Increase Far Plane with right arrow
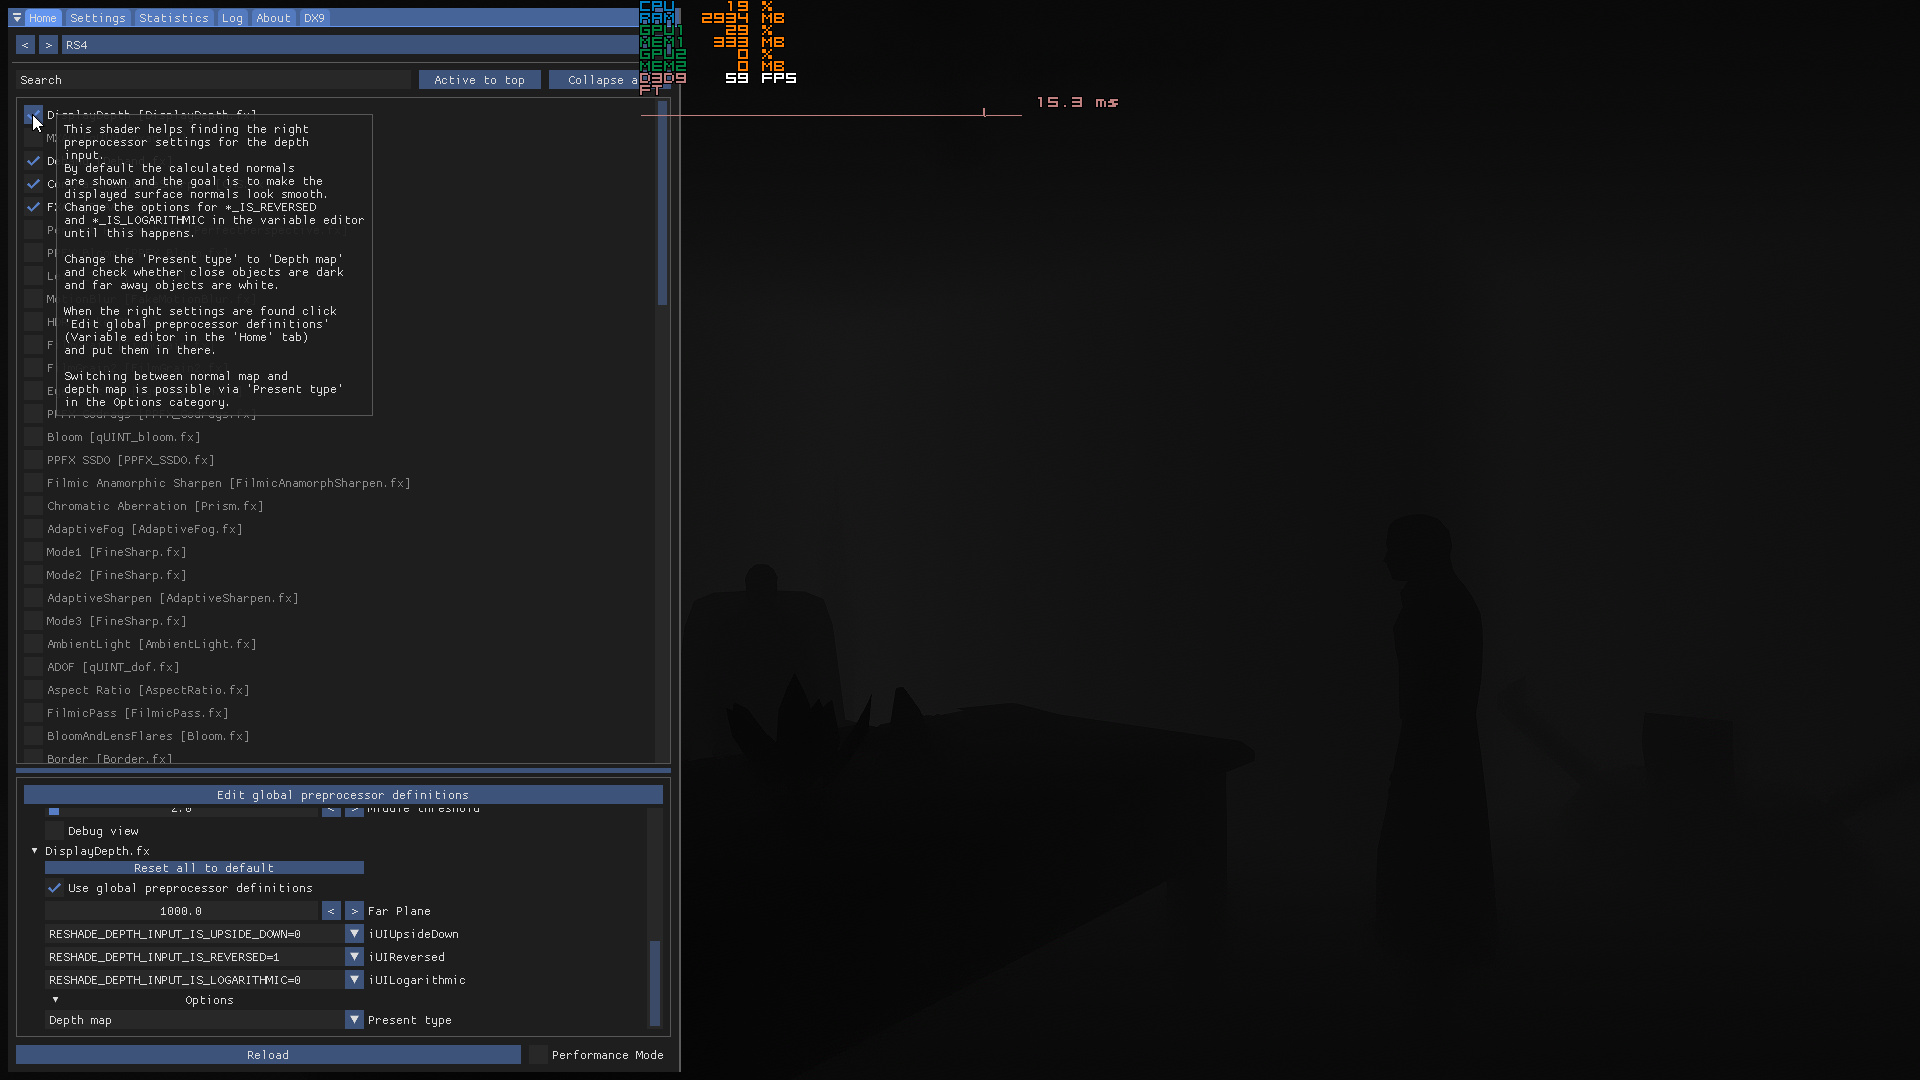This screenshot has height=1080, width=1920. click(x=354, y=911)
